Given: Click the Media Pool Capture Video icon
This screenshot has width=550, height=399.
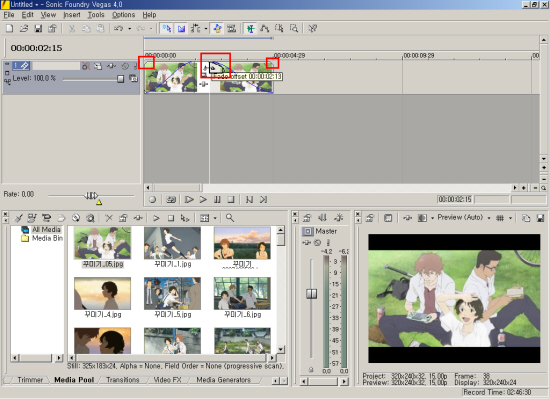Looking at the screenshot, I should tap(46, 218).
